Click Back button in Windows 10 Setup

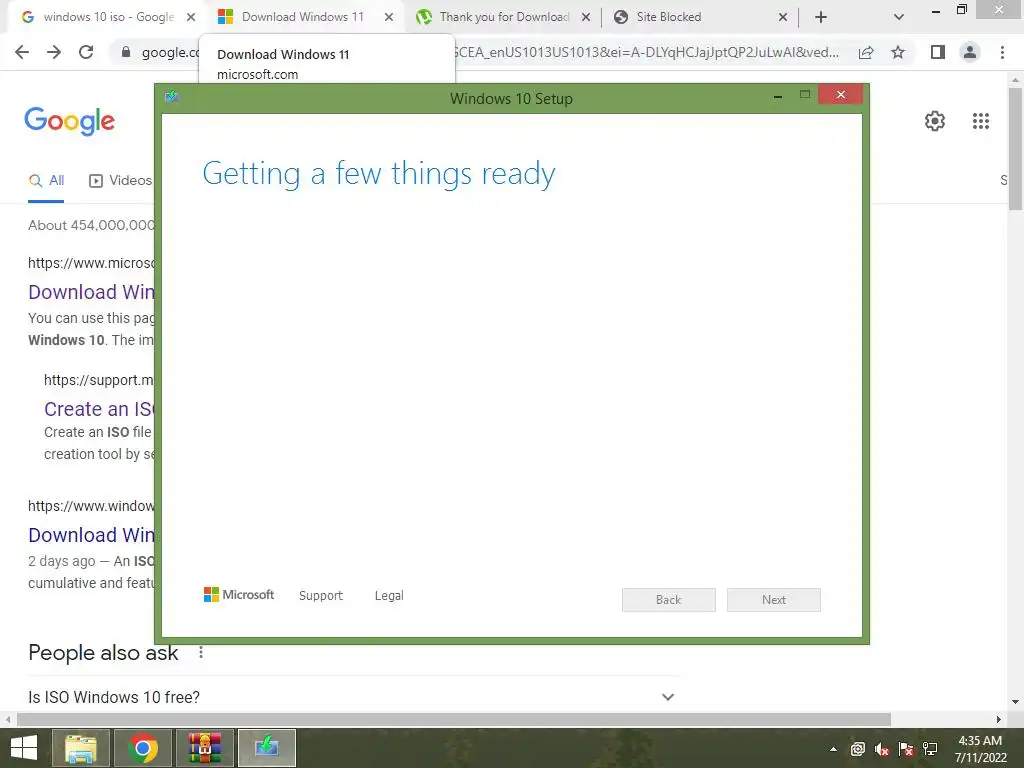(669, 600)
